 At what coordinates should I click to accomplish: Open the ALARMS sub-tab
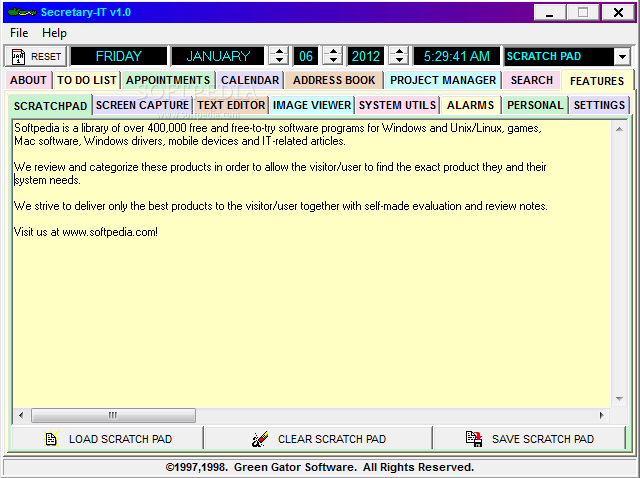tap(471, 105)
